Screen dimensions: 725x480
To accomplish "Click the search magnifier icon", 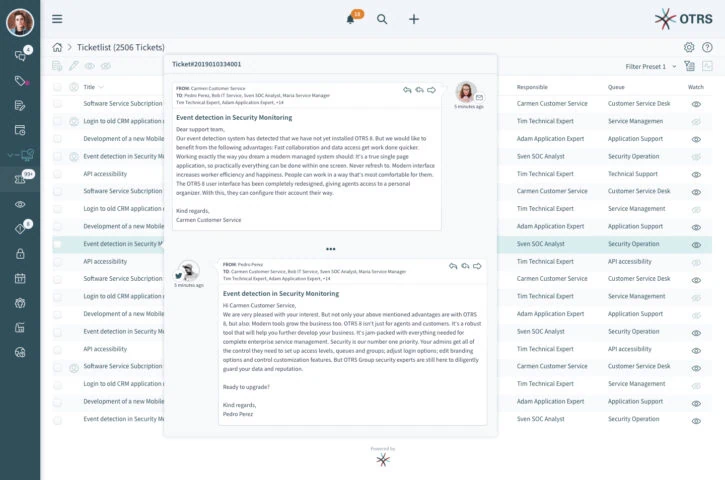I will click(382, 19).
